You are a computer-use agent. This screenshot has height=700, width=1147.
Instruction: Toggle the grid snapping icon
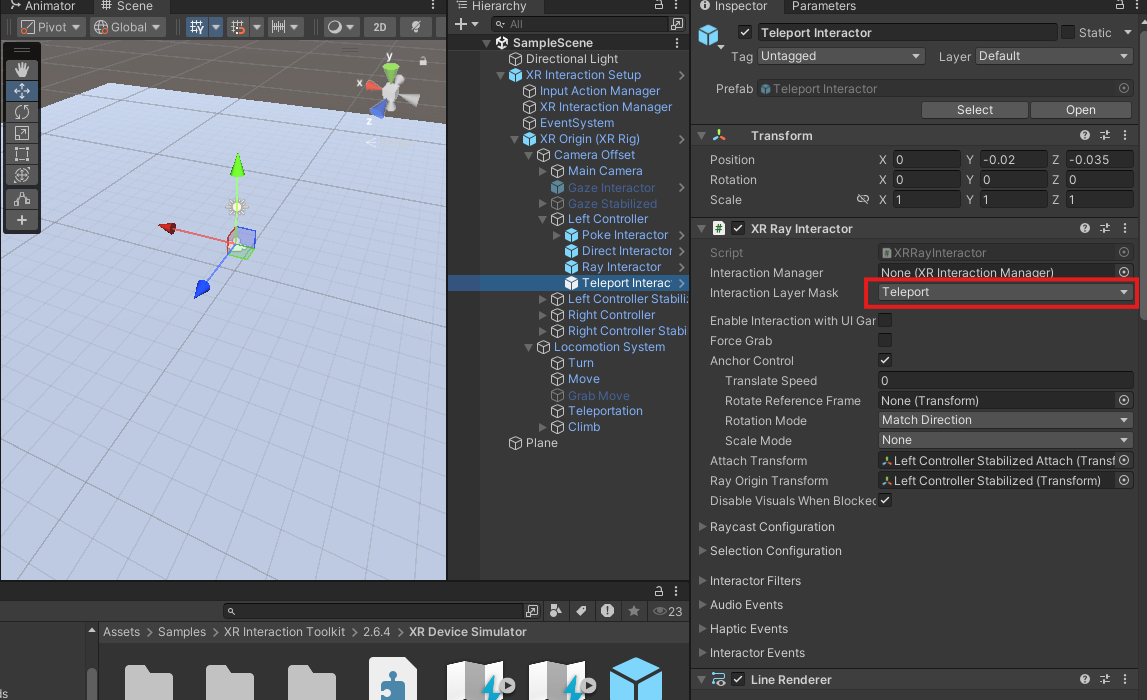238,27
